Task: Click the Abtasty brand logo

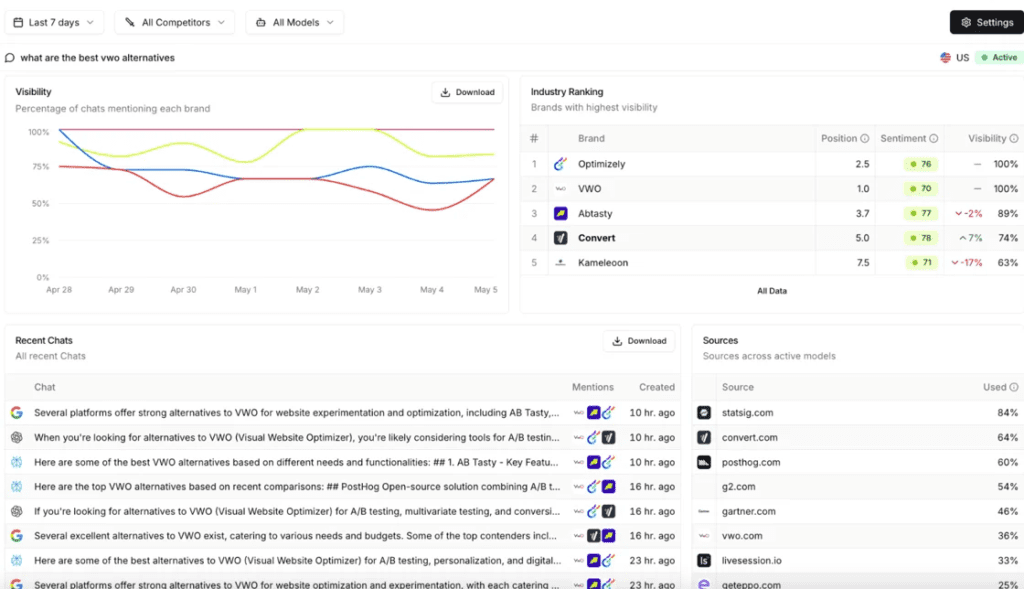Action: (x=560, y=214)
